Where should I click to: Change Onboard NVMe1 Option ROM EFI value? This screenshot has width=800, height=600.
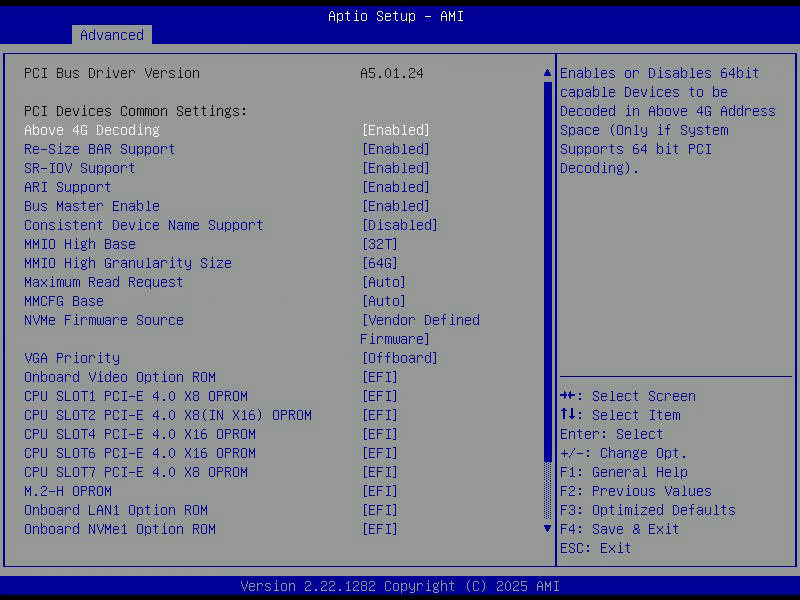pyautogui.click(x=380, y=529)
